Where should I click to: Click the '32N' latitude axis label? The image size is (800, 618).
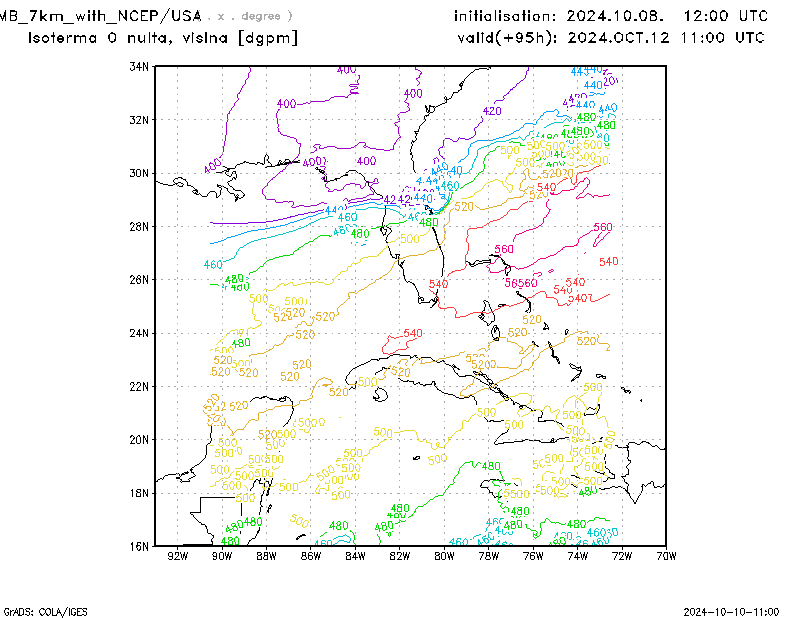coord(139,120)
